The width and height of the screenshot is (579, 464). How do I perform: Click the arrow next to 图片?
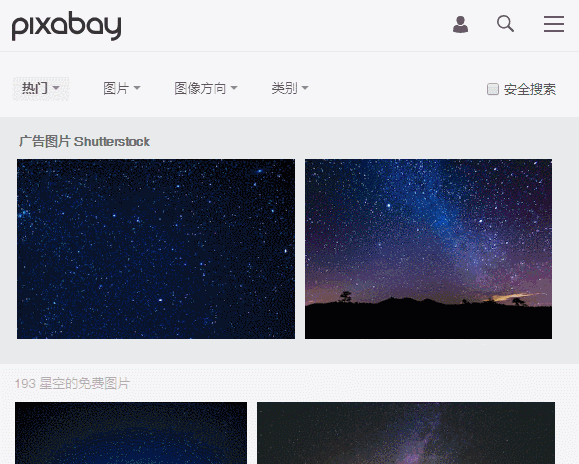pos(137,88)
